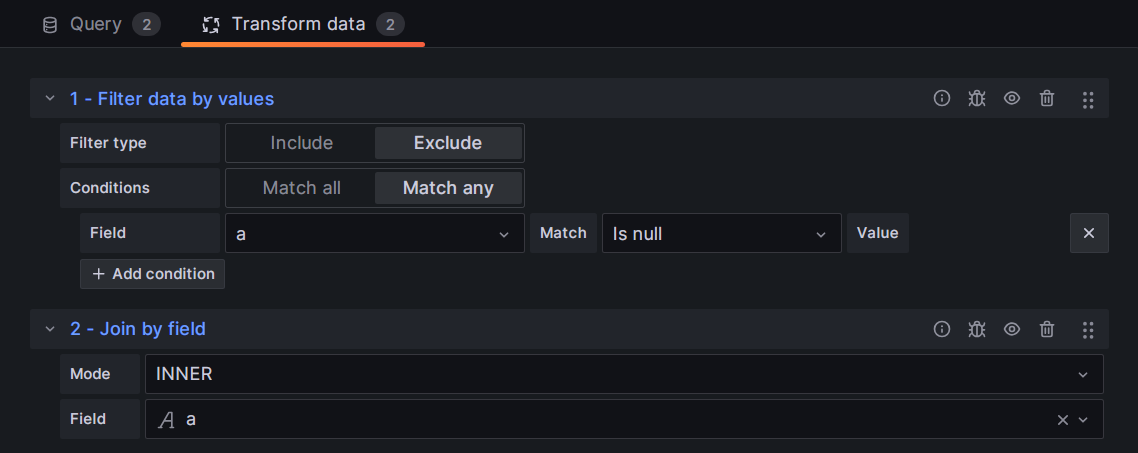Open the Mode dropdown set to INNER
This screenshot has width=1138, height=453.
tap(623, 374)
